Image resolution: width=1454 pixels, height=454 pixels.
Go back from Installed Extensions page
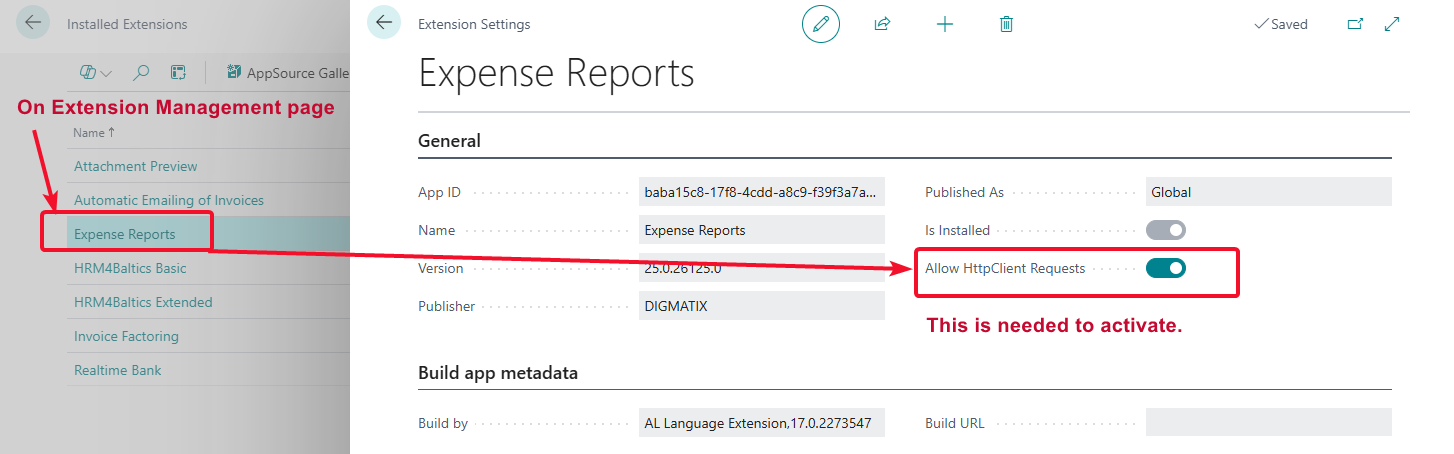point(34,23)
